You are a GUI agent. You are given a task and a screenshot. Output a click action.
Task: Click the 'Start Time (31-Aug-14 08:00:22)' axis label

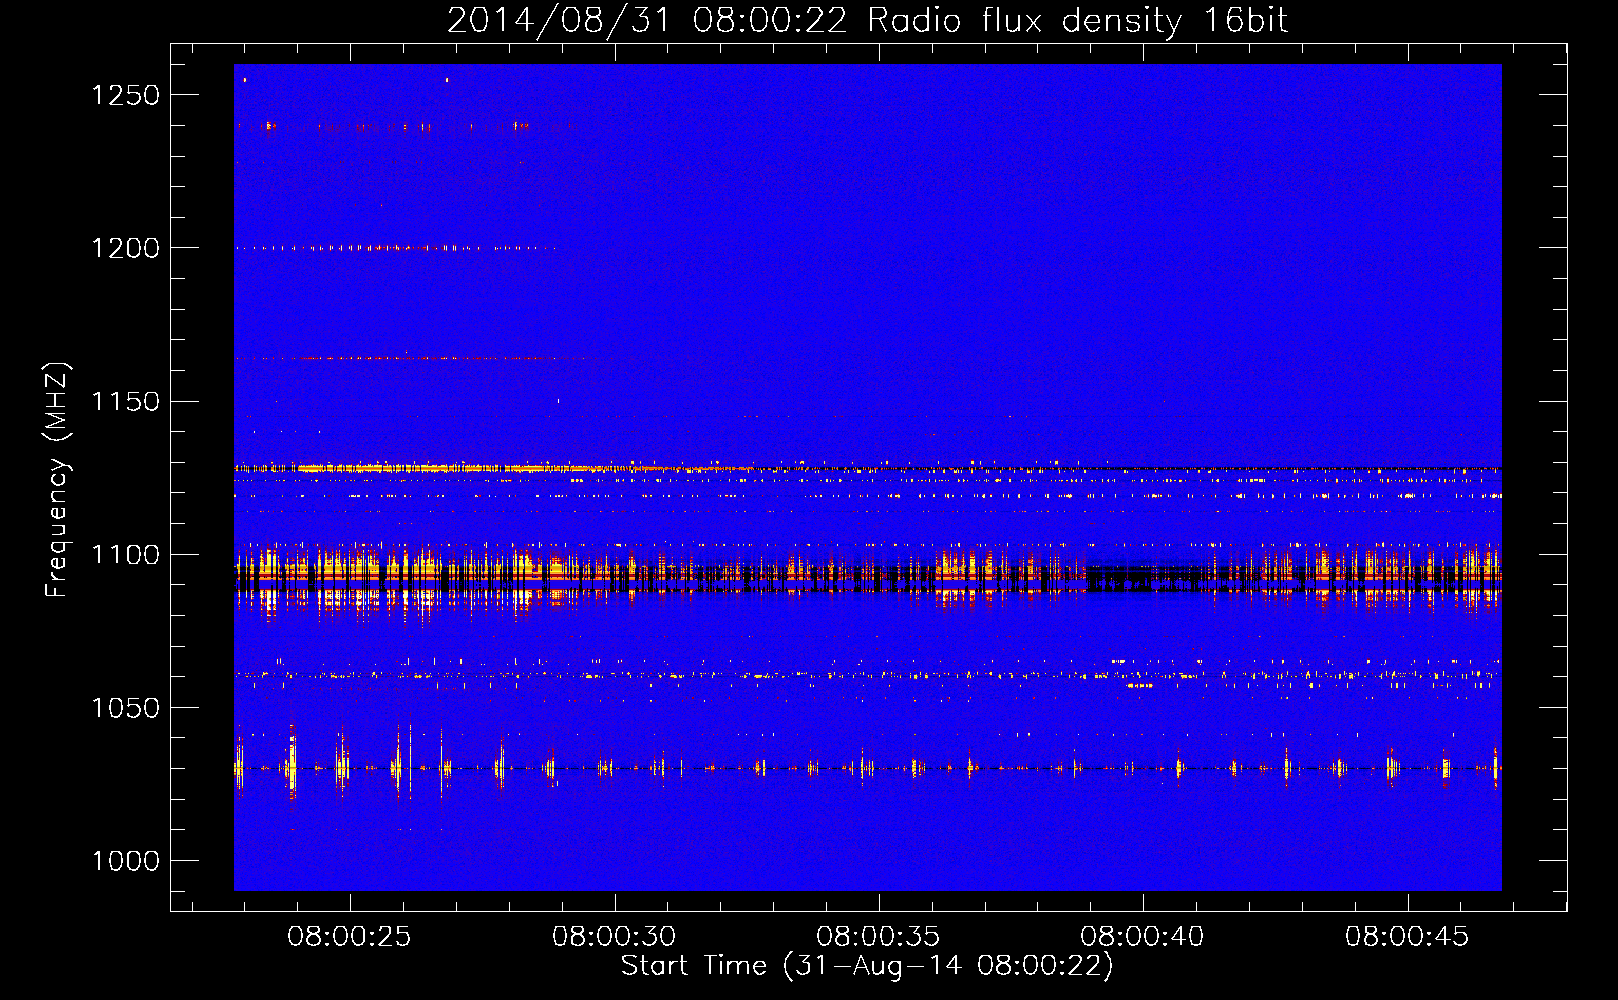[867, 966]
